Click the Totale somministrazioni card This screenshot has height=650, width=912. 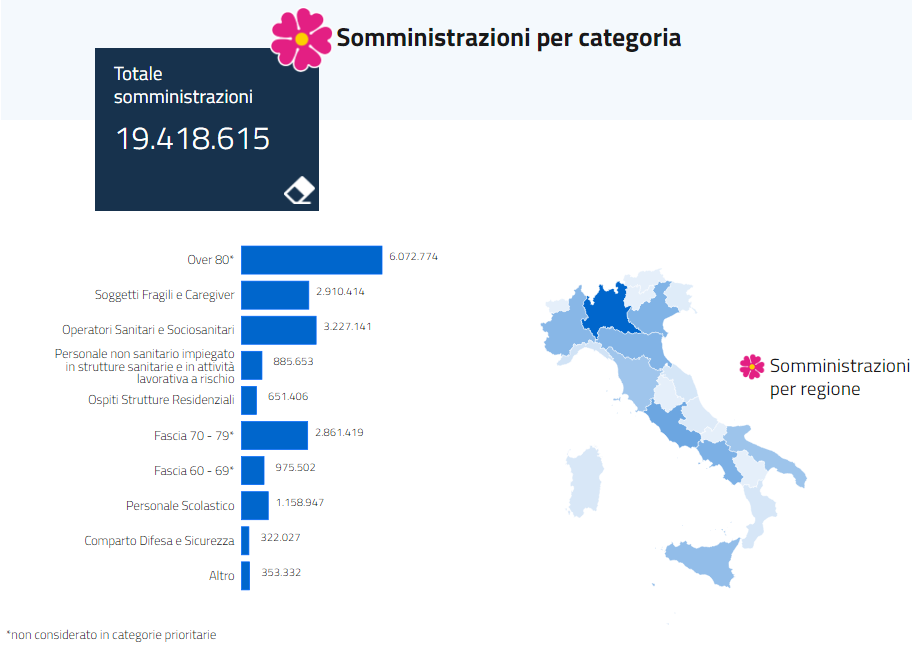pyautogui.click(x=206, y=128)
